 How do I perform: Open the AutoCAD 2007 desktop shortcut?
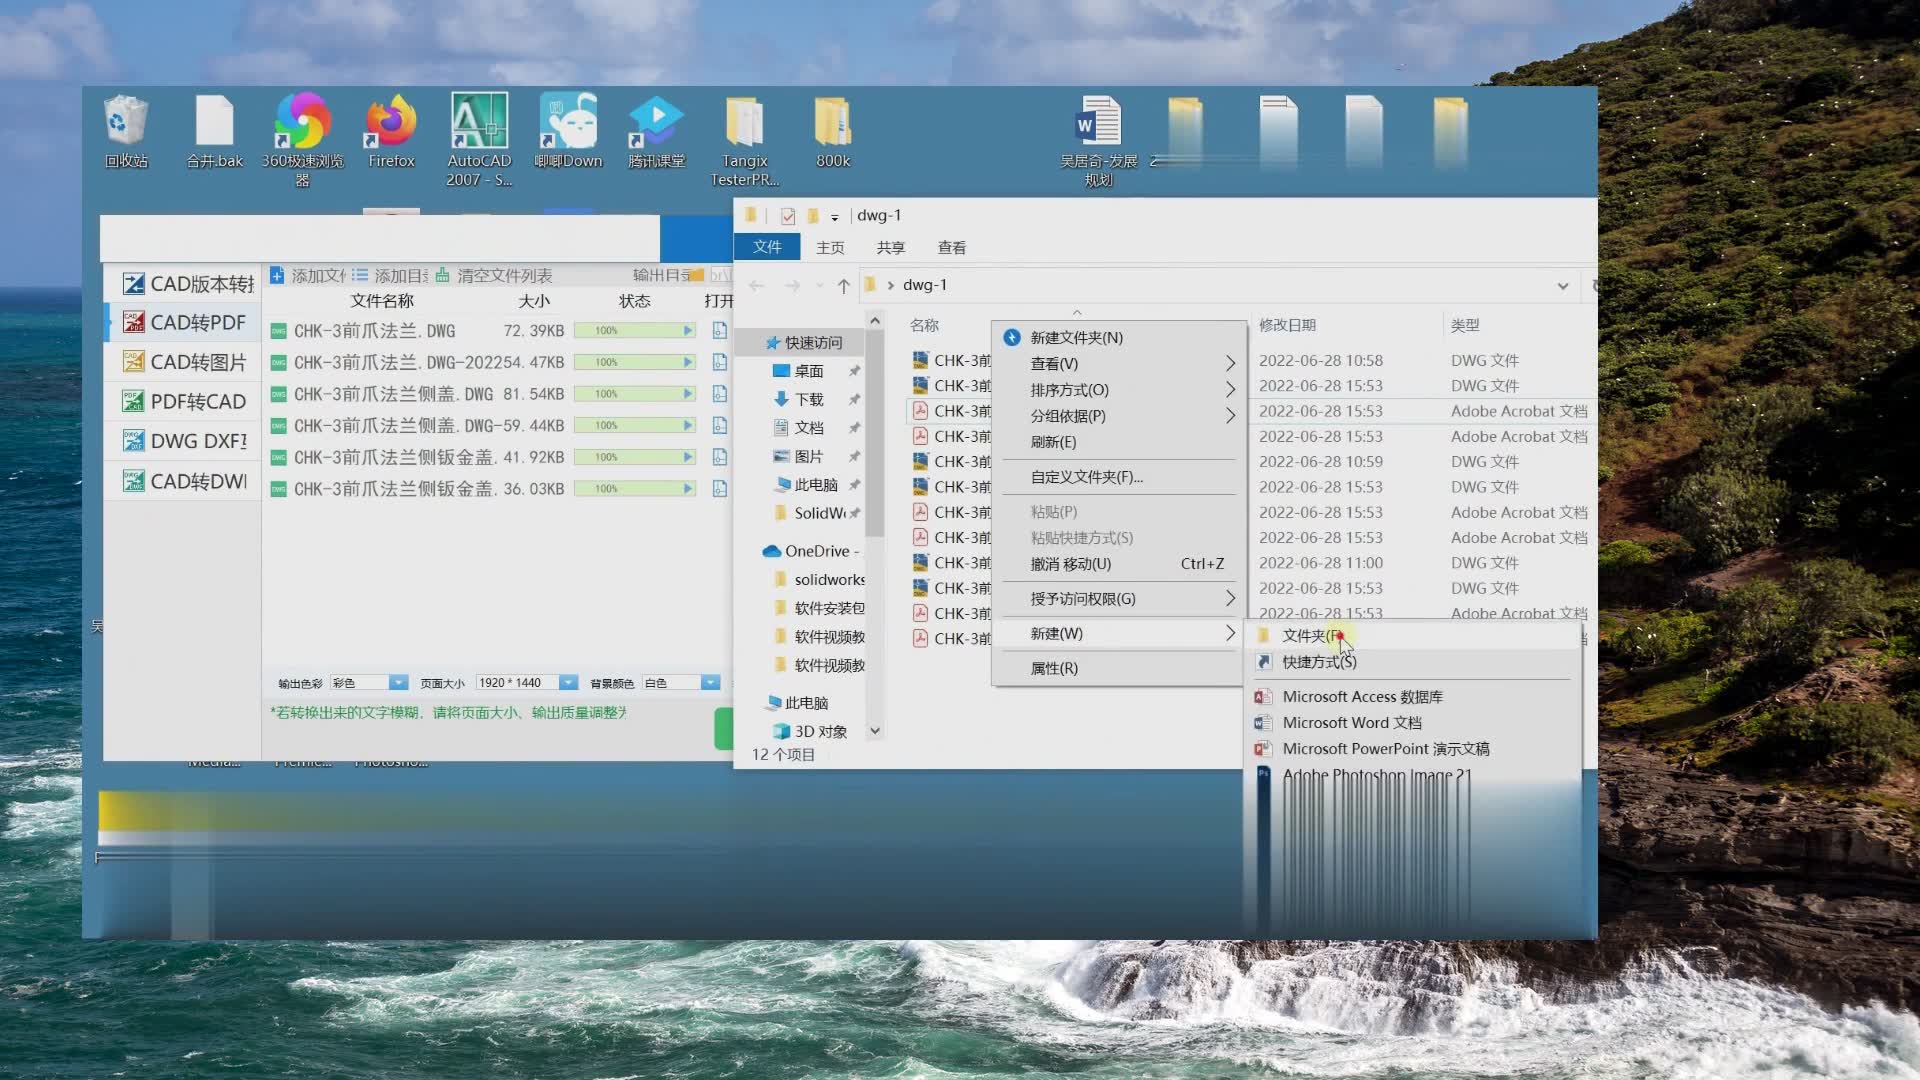point(479,138)
